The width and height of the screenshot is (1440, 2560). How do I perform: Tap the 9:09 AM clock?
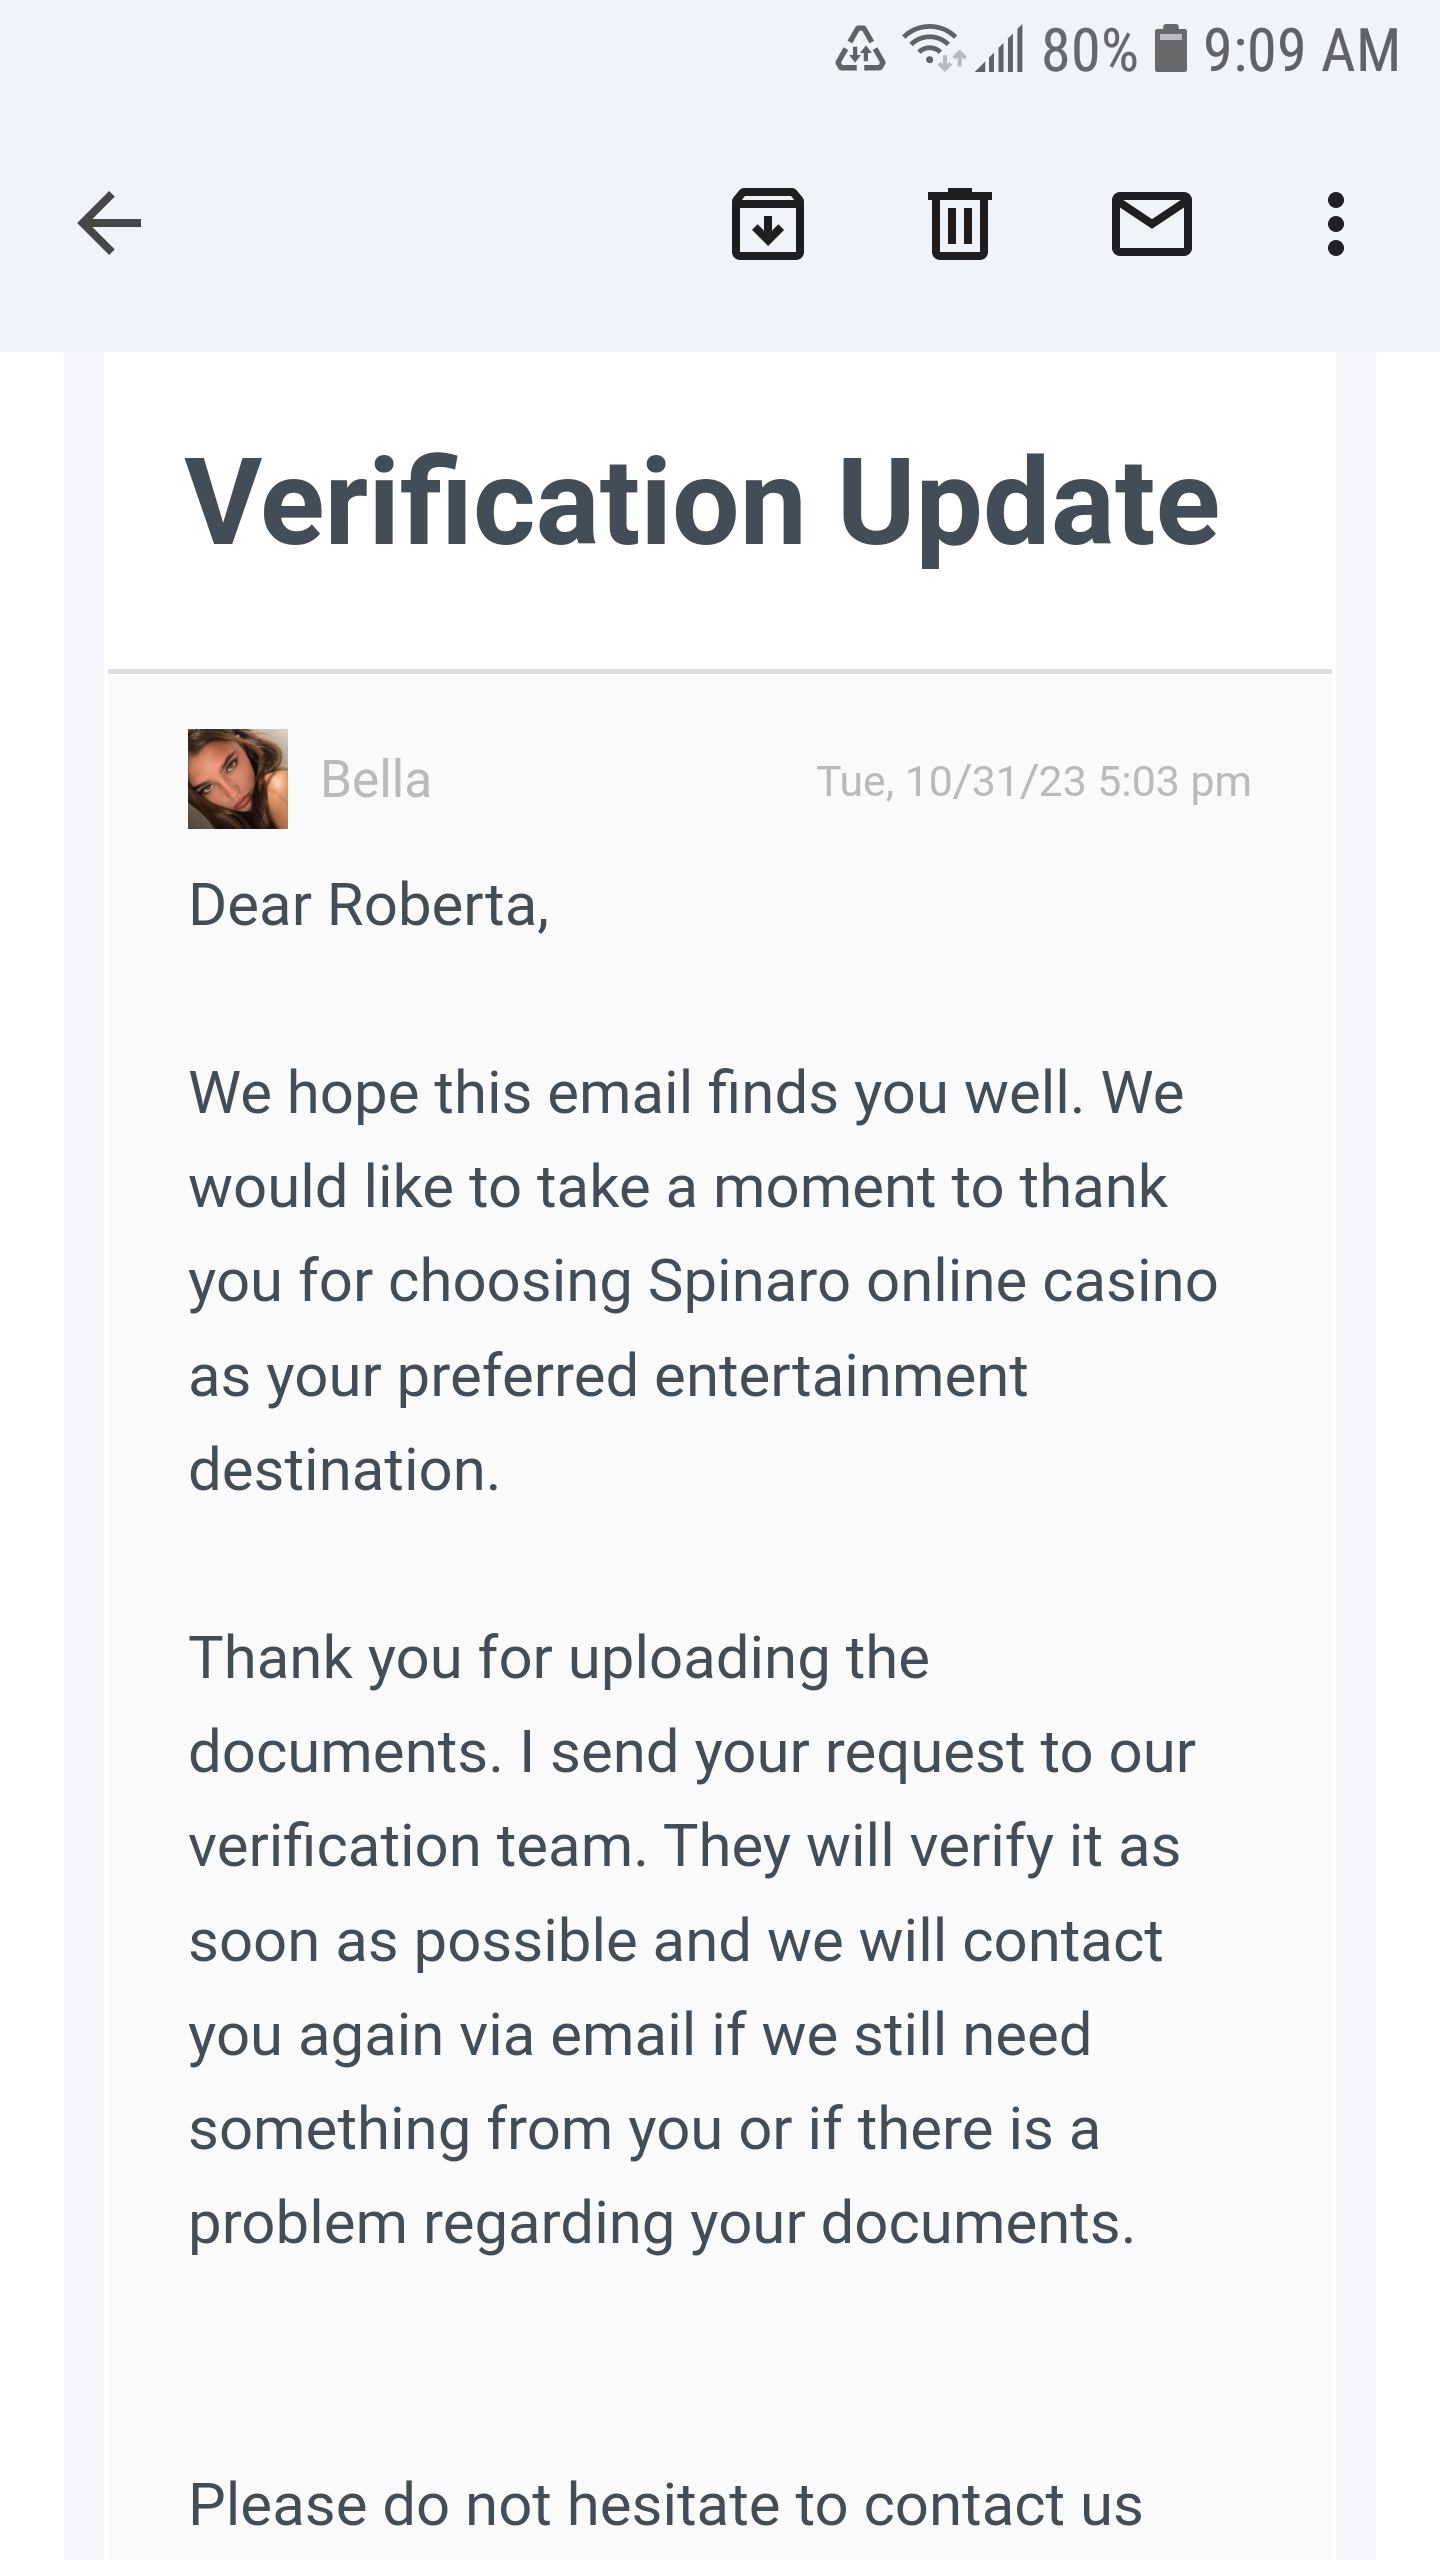[1301, 50]
